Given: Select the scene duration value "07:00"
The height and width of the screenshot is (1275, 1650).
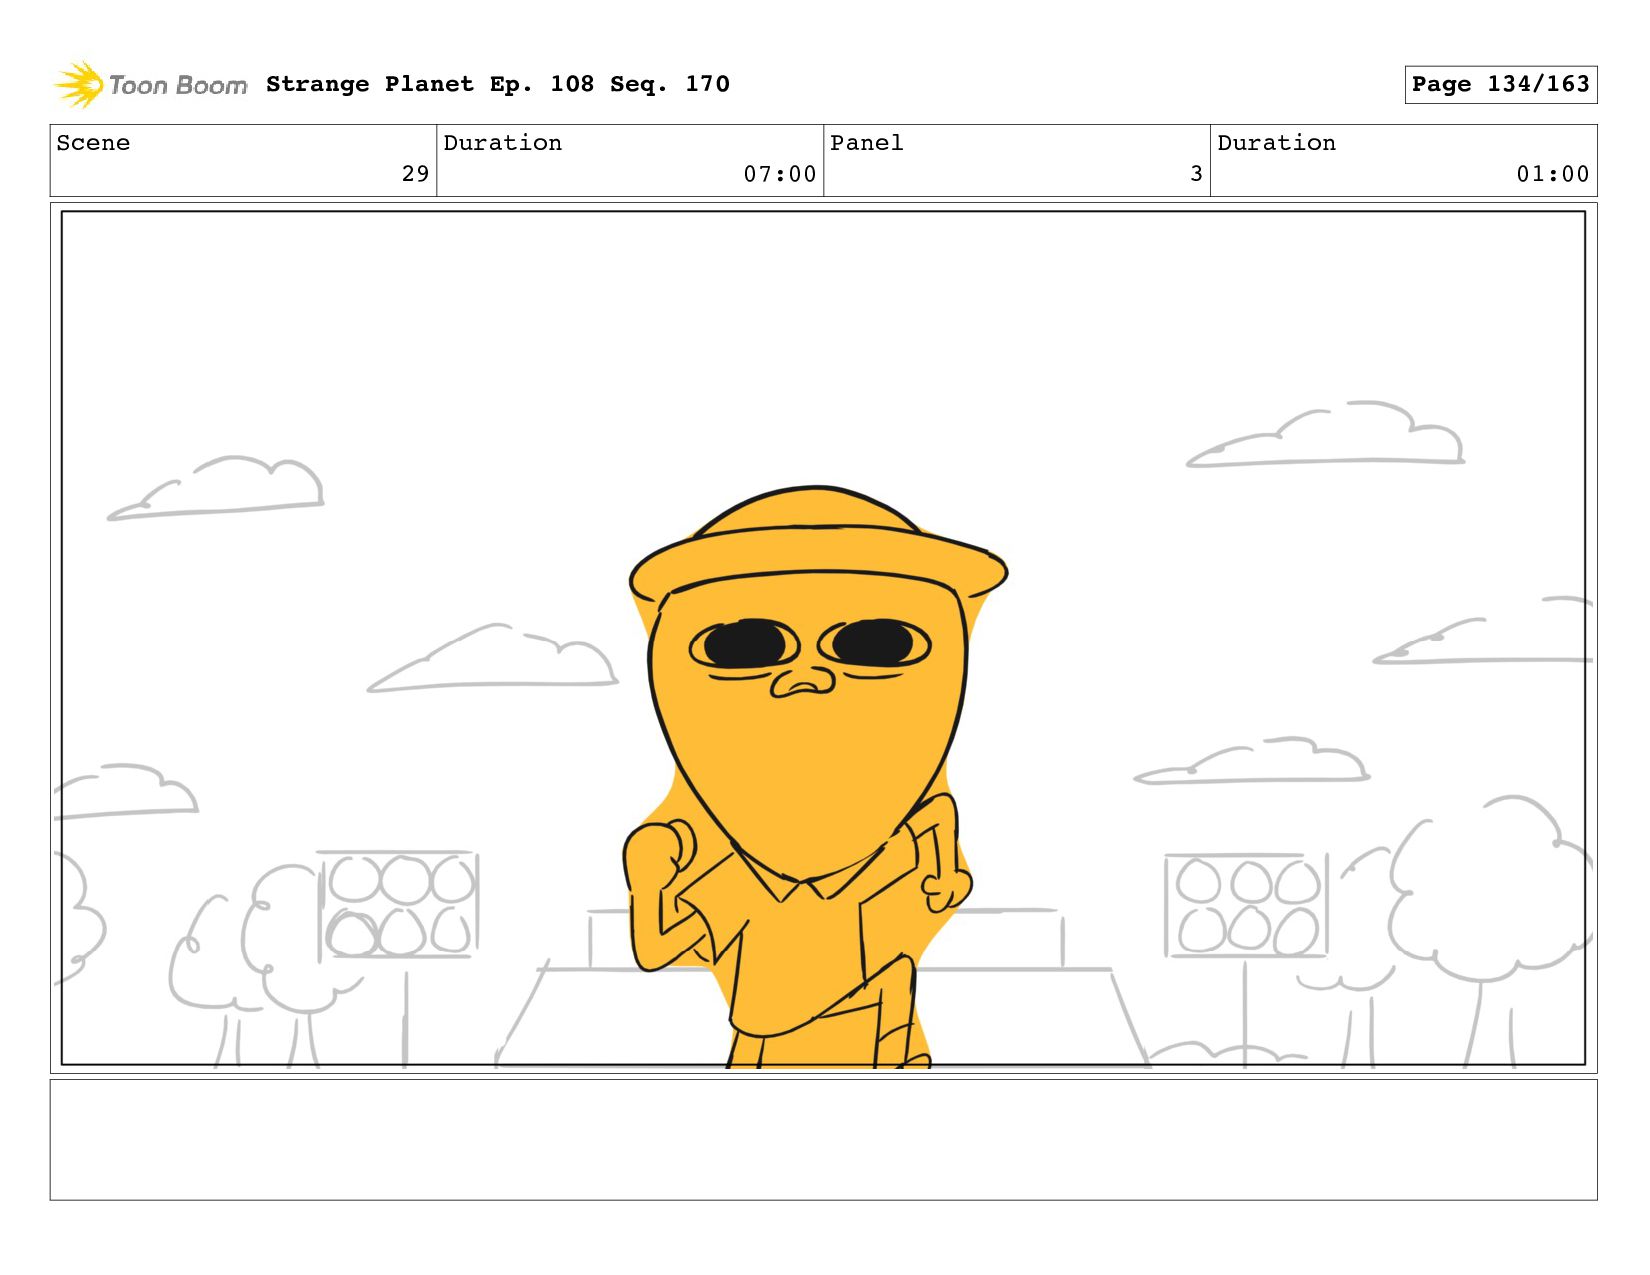Looking at the screenshot, I should click(780, 174).
